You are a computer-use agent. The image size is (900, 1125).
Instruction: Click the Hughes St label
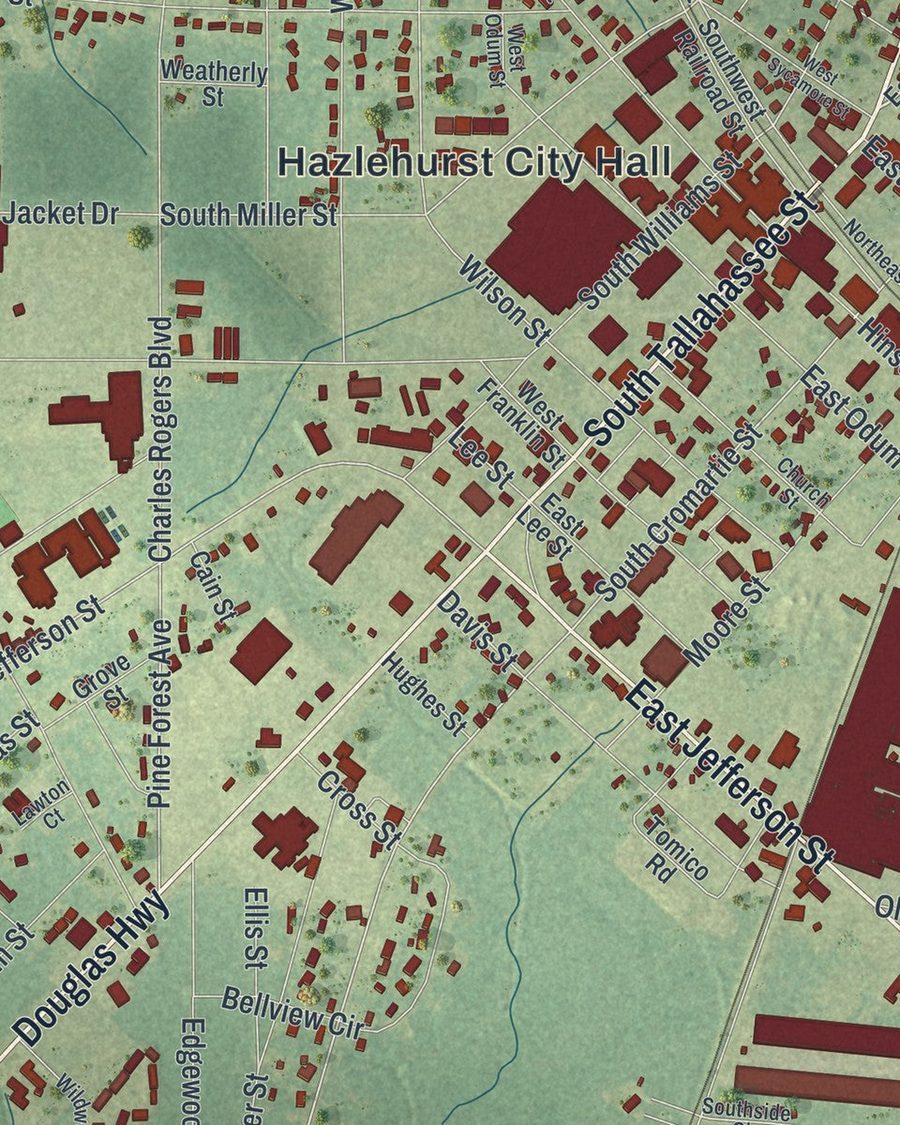coord(423,694)
